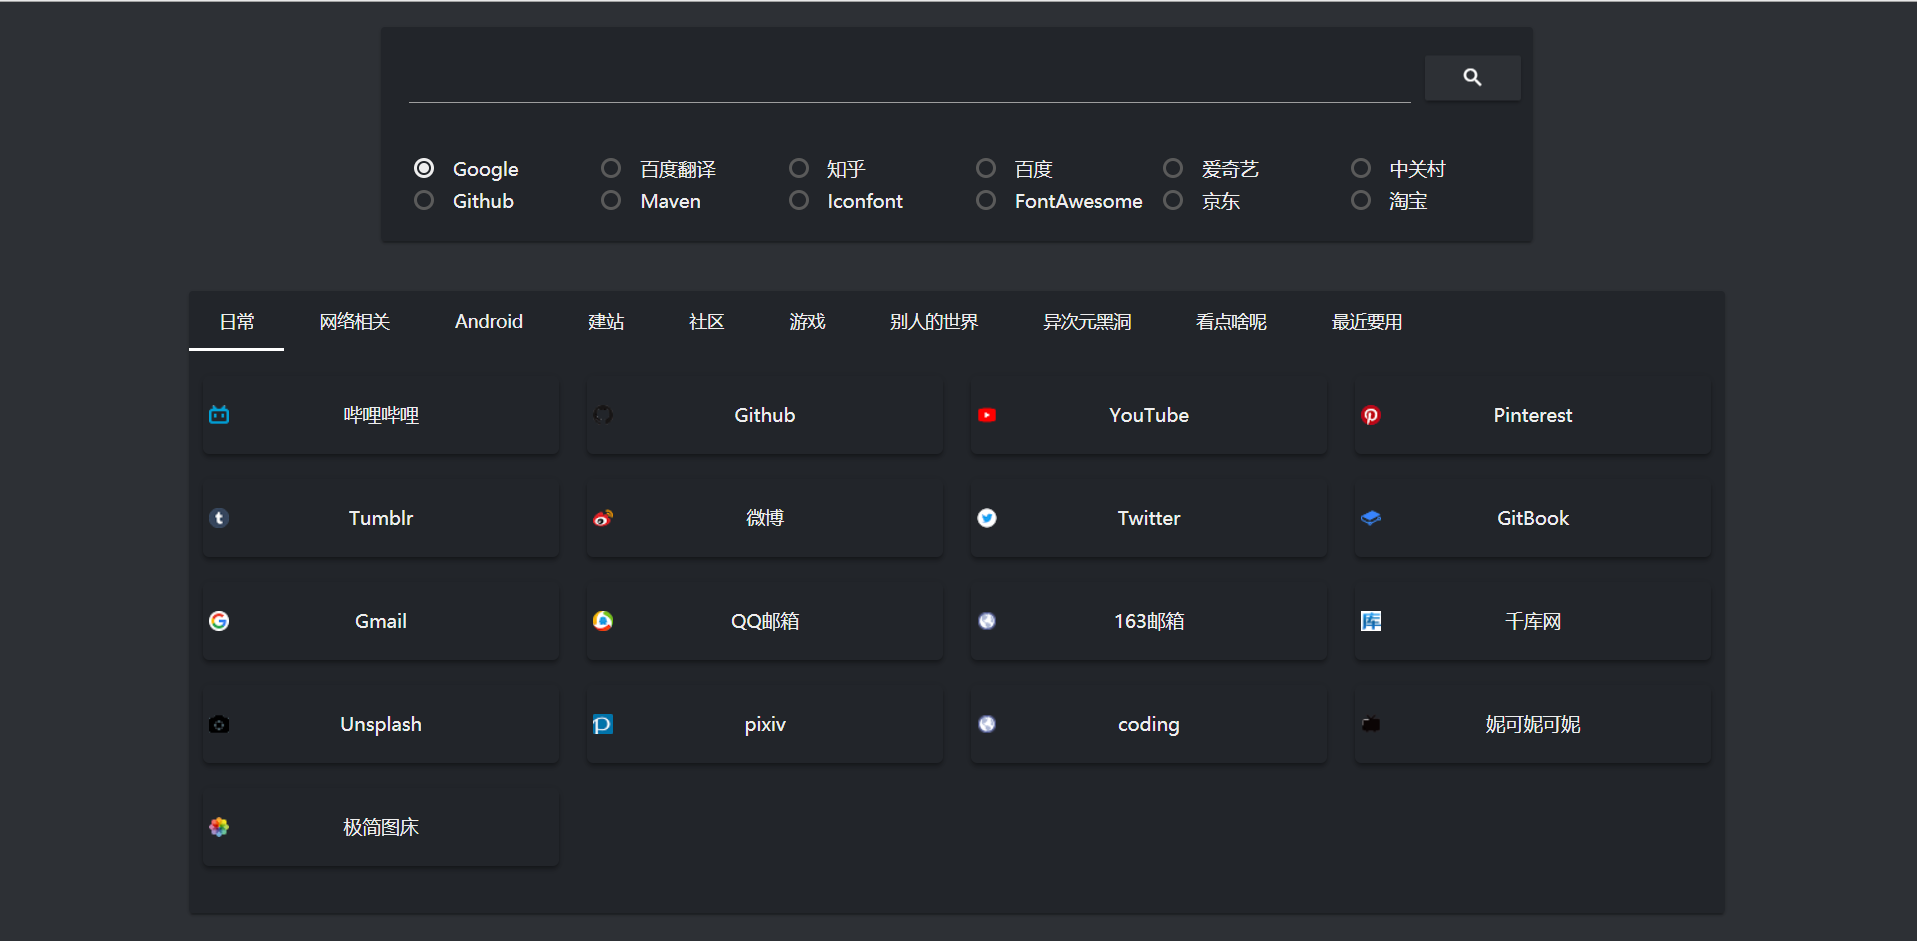Select the 淘宝 radio option
1917x941 pixels.
coord(1361,200)
